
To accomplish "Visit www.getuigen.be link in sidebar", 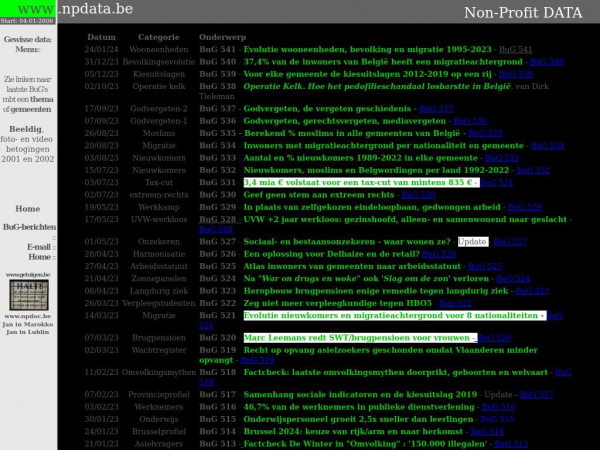I will [x=28, y=274].
